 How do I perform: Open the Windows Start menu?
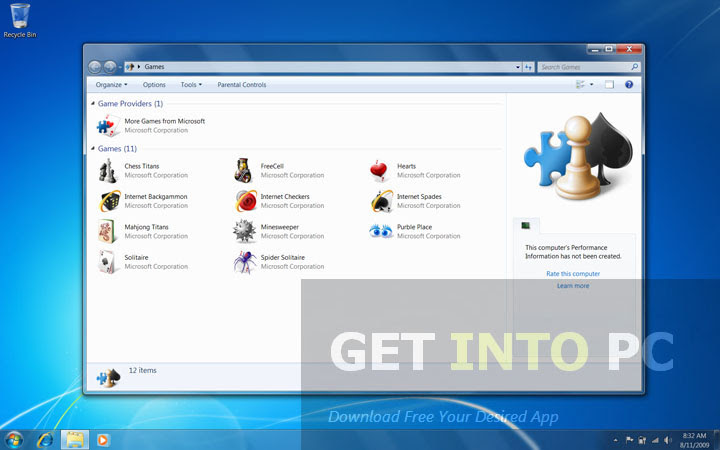click(x=14, y=440)
